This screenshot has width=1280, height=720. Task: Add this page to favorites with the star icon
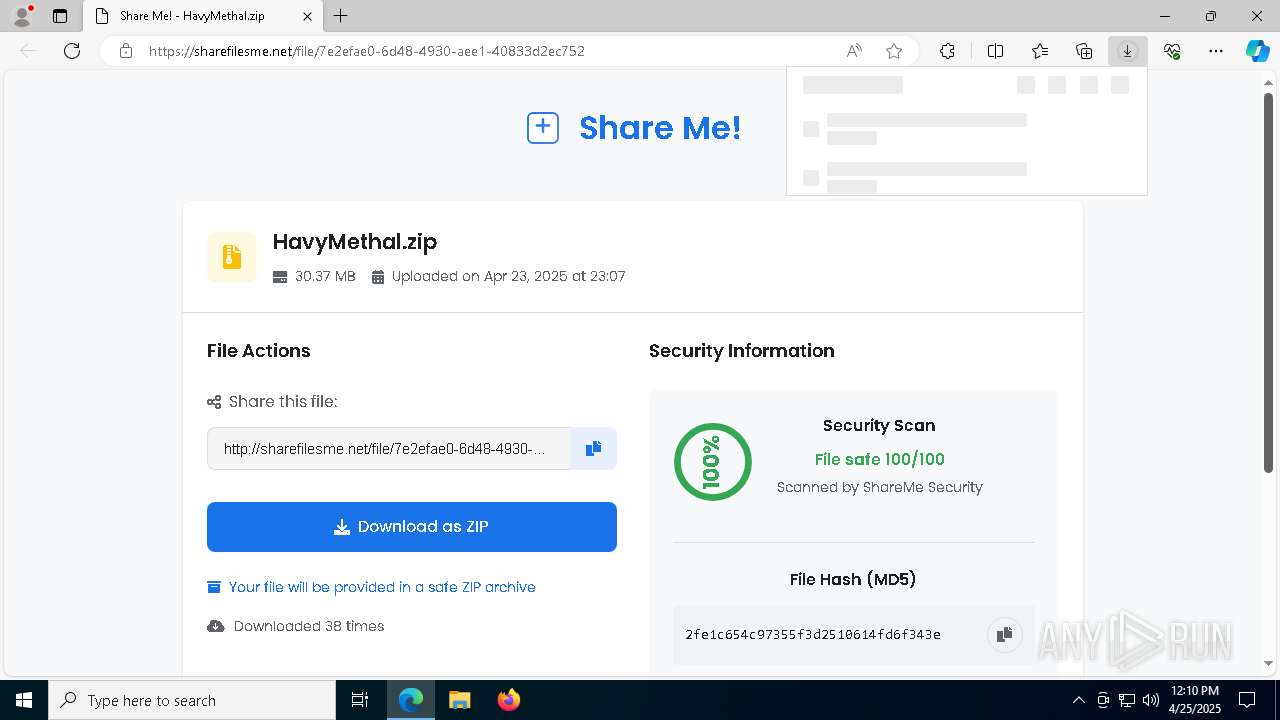(x=894, y=51)
